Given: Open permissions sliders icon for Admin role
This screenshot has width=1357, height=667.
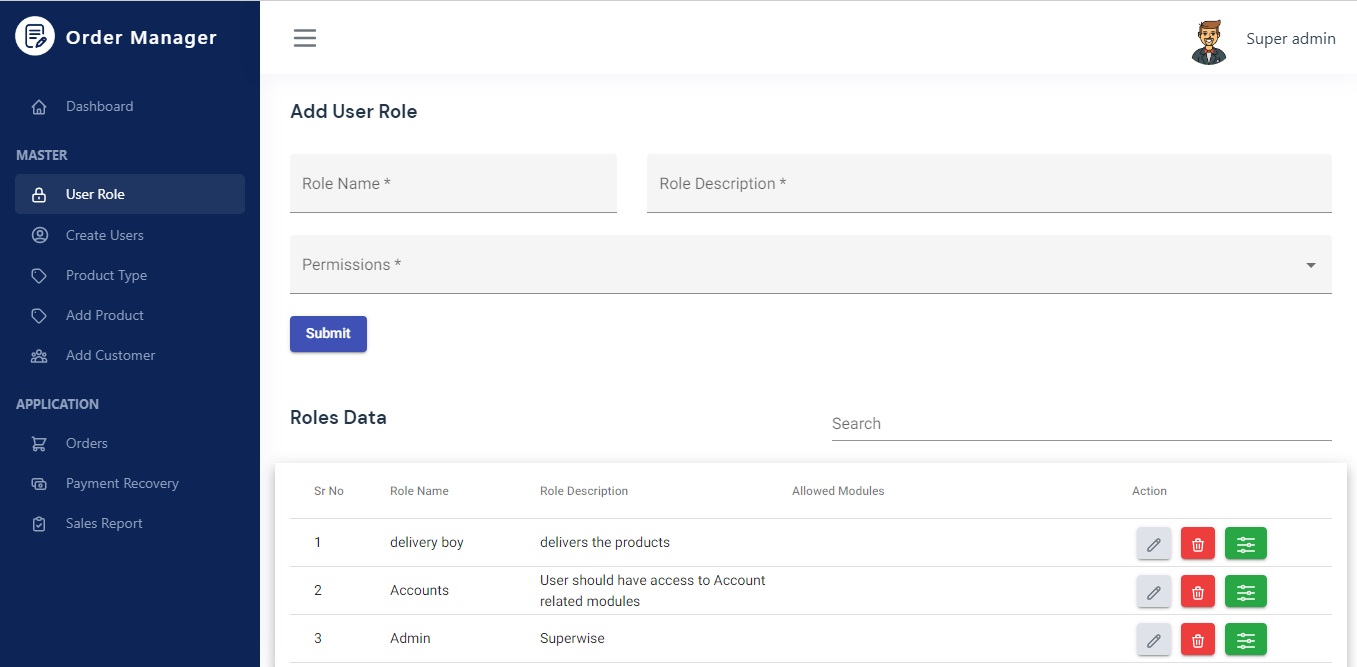Looking at the screenshot, I should coord(1245,639).
